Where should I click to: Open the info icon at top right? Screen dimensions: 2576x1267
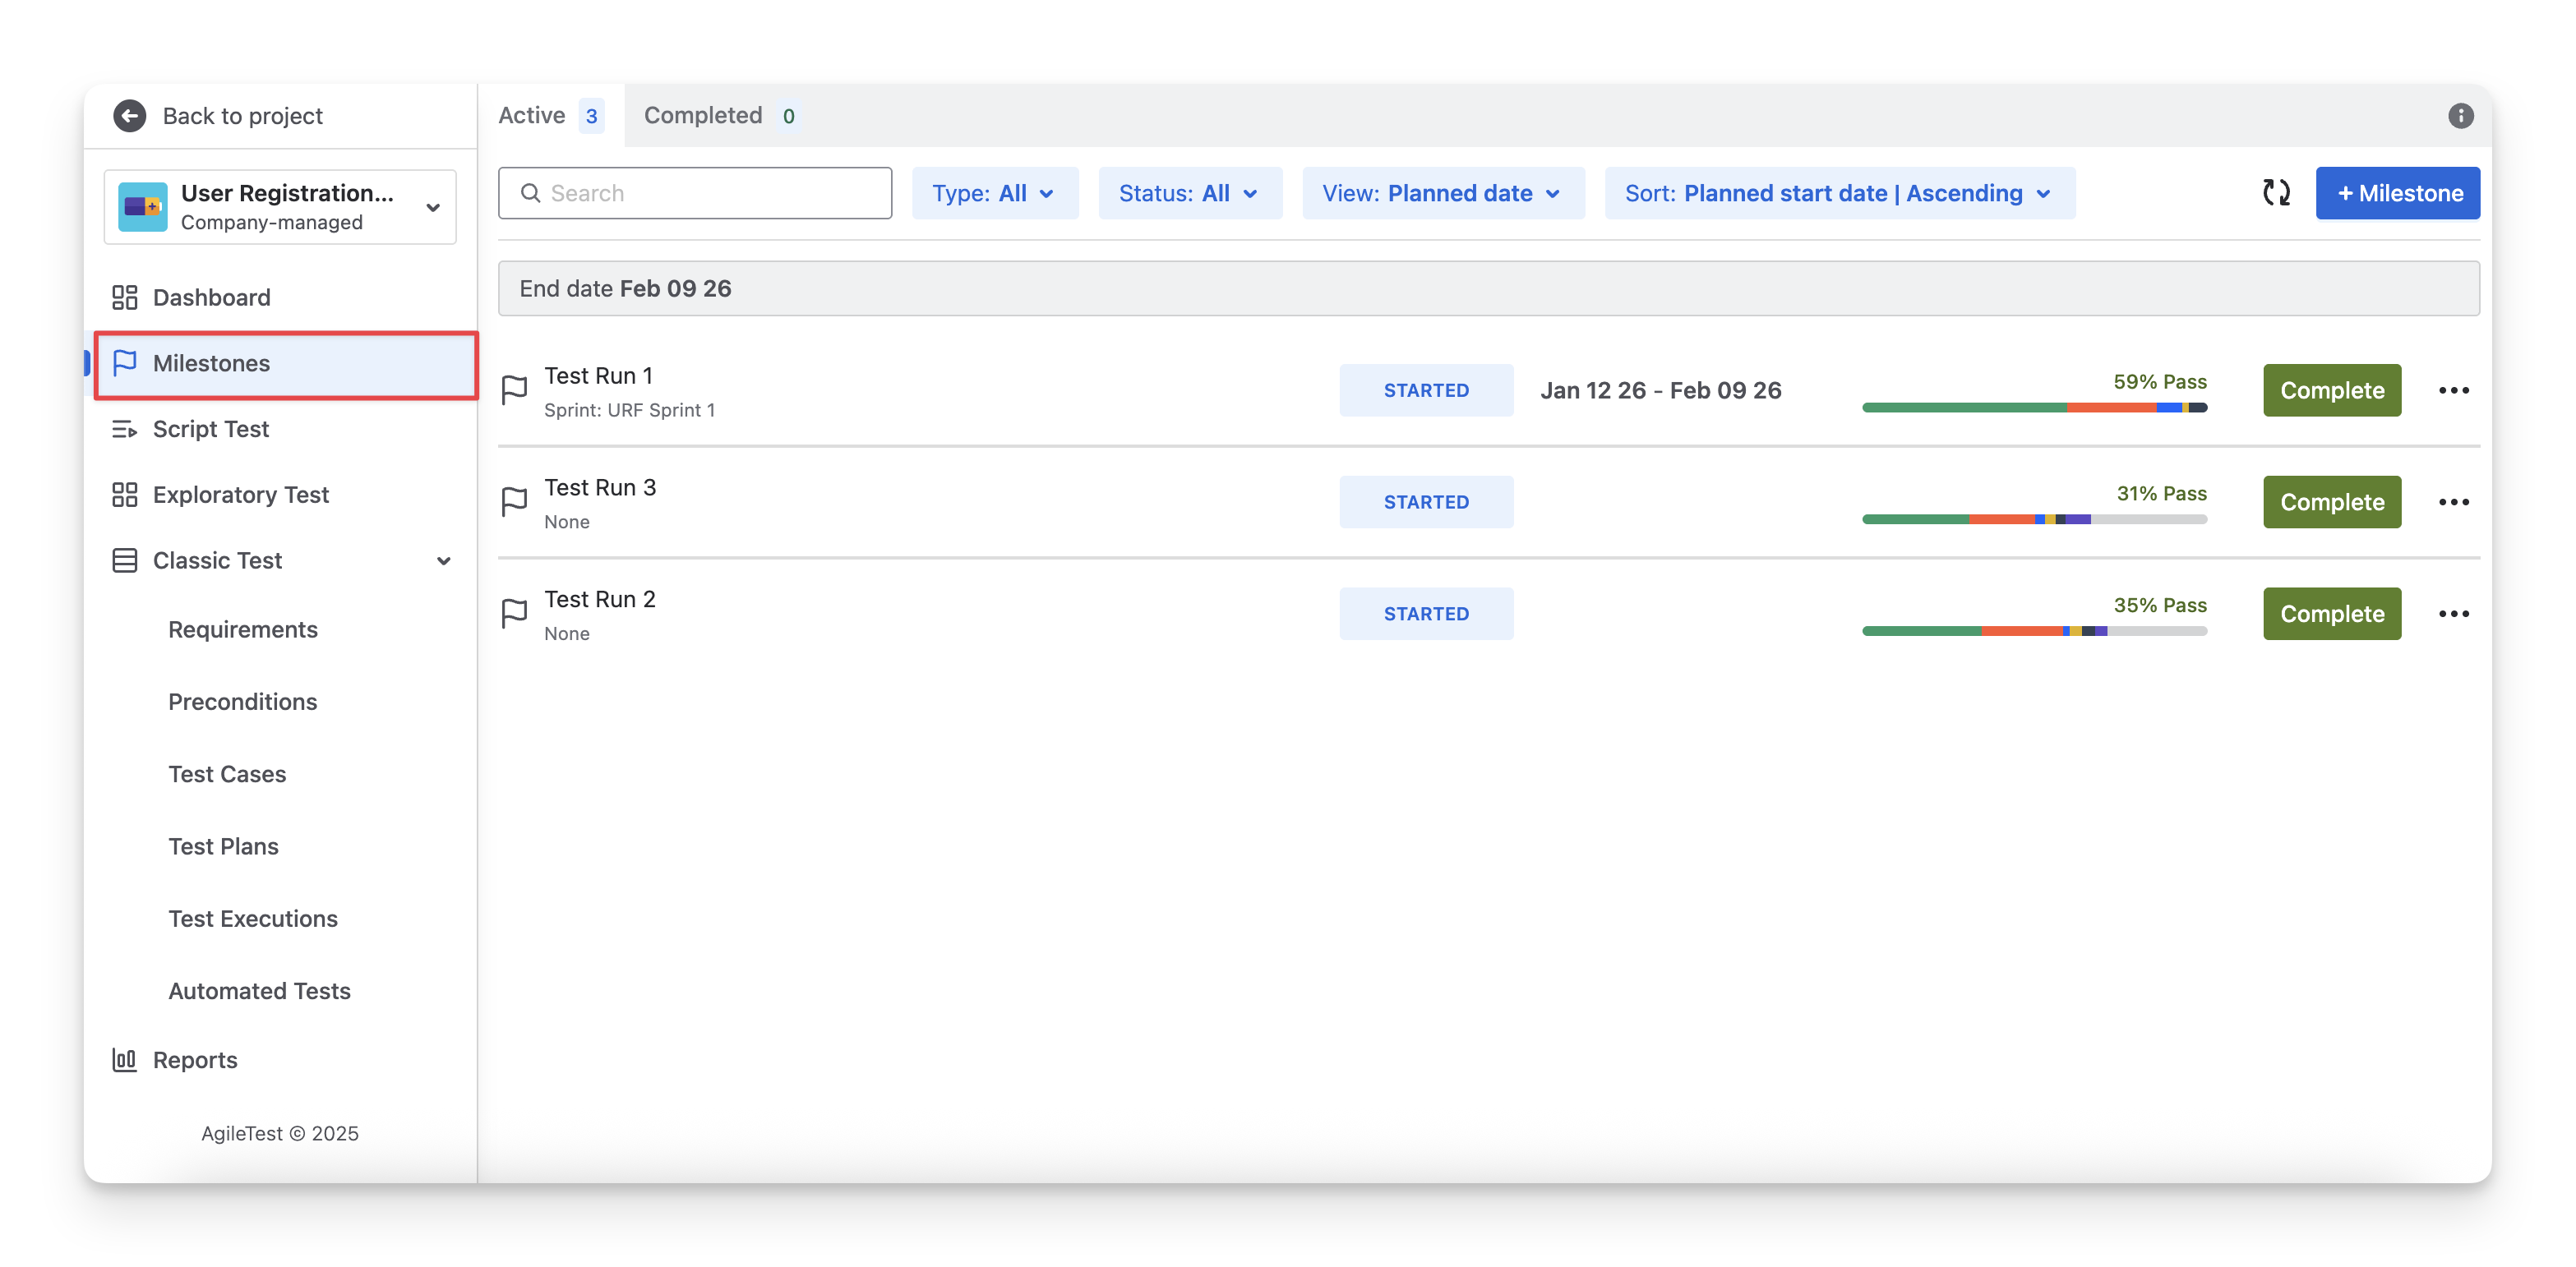[x=2460, y=116]
